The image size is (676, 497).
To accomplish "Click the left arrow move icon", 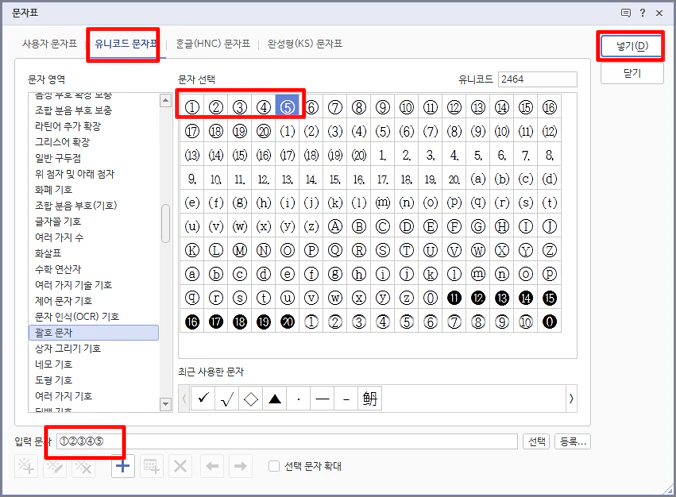I will point(212,466).
